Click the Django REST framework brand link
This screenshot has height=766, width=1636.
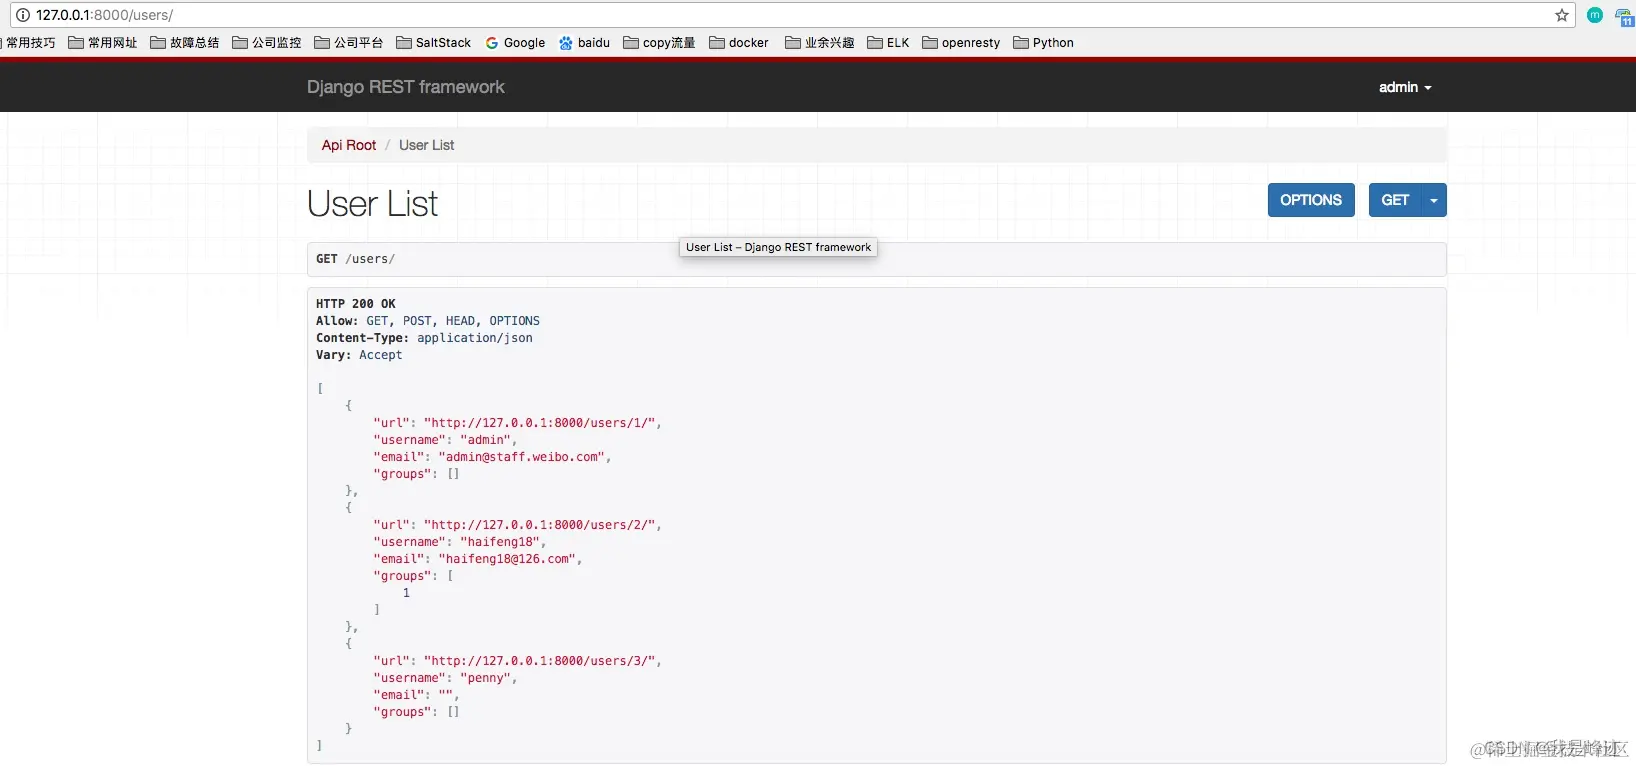click(x=406, y=87)
